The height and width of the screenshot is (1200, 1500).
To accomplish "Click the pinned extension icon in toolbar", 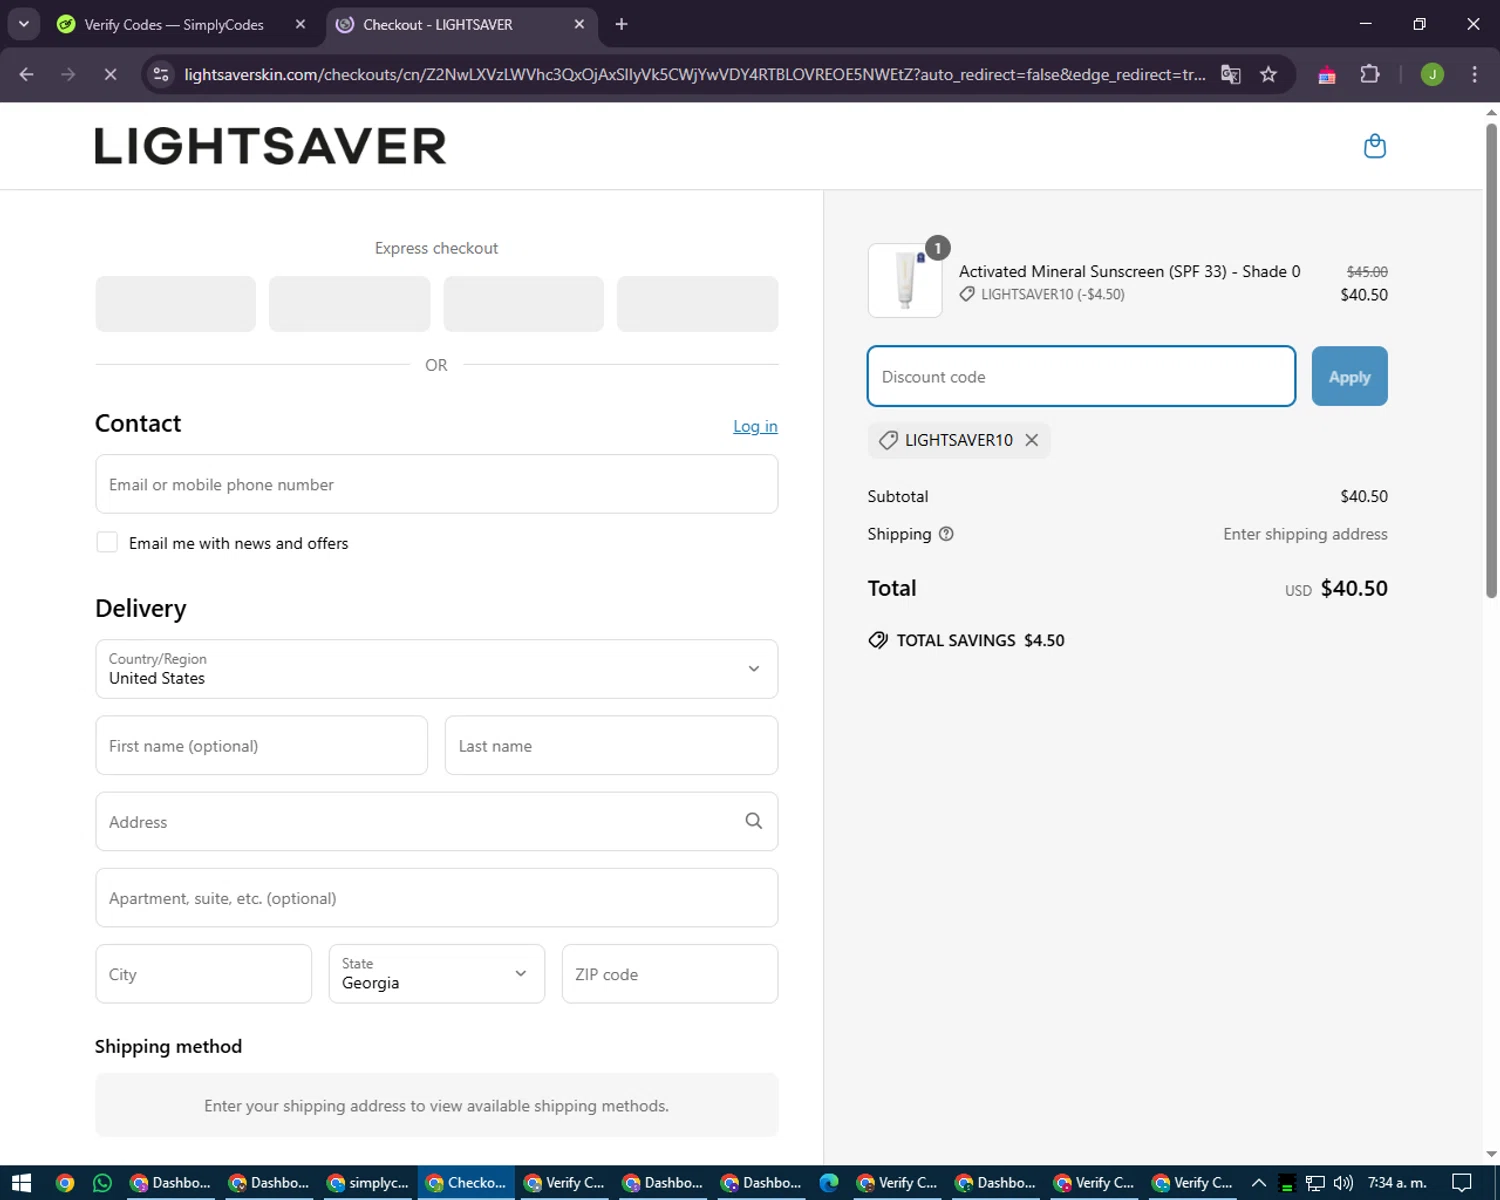I will pyautogui.click(x=1327, y=75).
